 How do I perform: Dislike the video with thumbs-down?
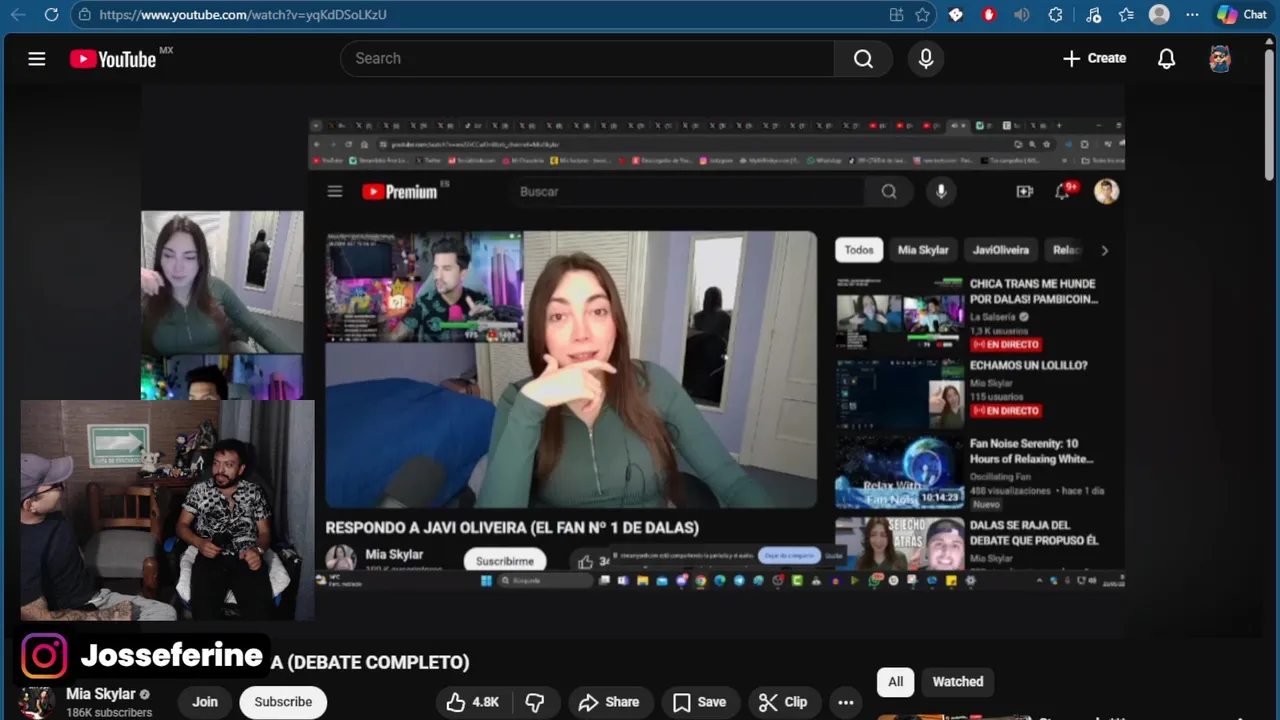pos(535,702)
